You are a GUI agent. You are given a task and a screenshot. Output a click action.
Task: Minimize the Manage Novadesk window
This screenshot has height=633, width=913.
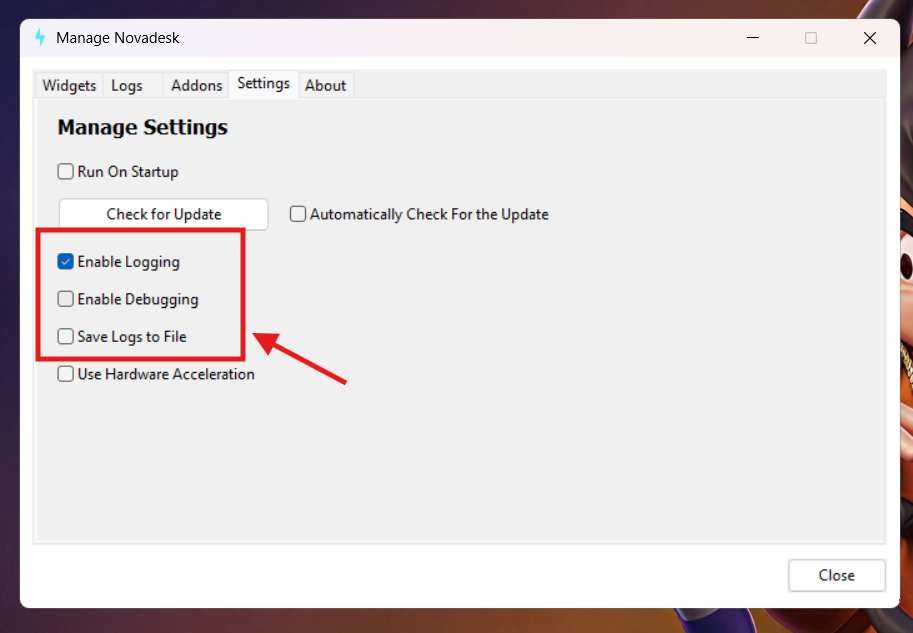tap(753, 38)
